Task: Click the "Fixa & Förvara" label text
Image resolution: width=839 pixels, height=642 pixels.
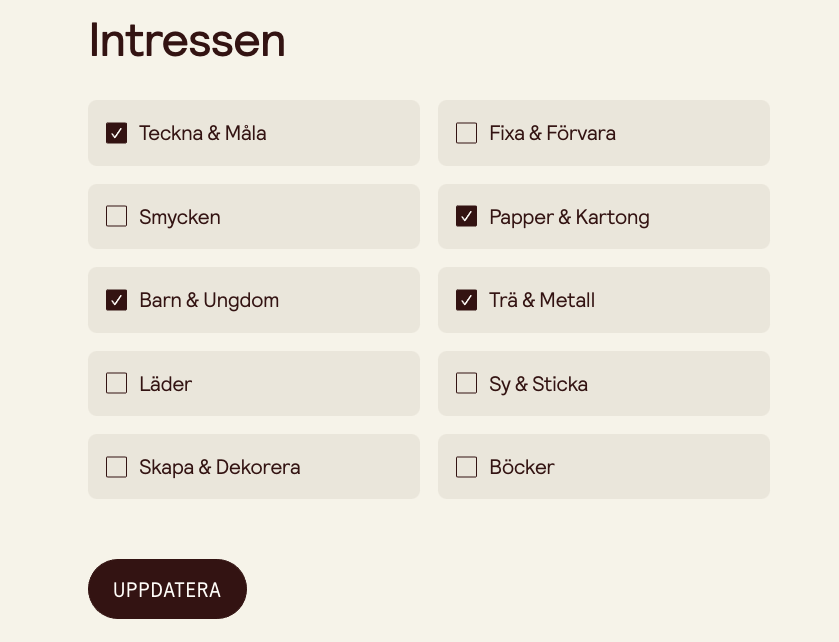Action: tap(552, 133)
